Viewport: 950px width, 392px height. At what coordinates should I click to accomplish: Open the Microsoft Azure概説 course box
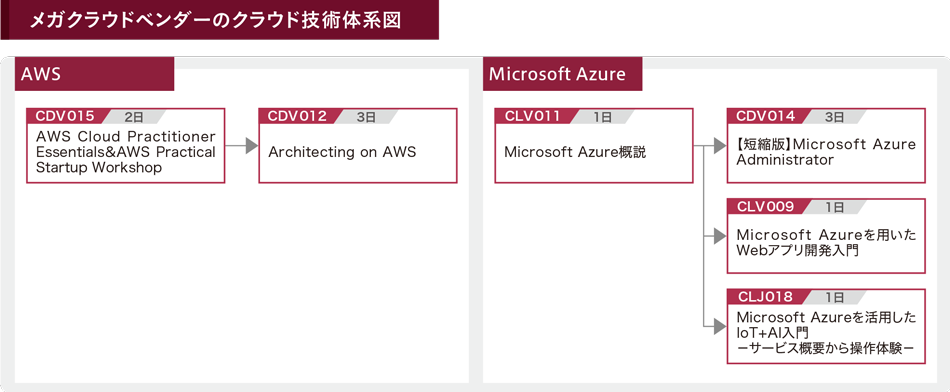tap(594, 146)
